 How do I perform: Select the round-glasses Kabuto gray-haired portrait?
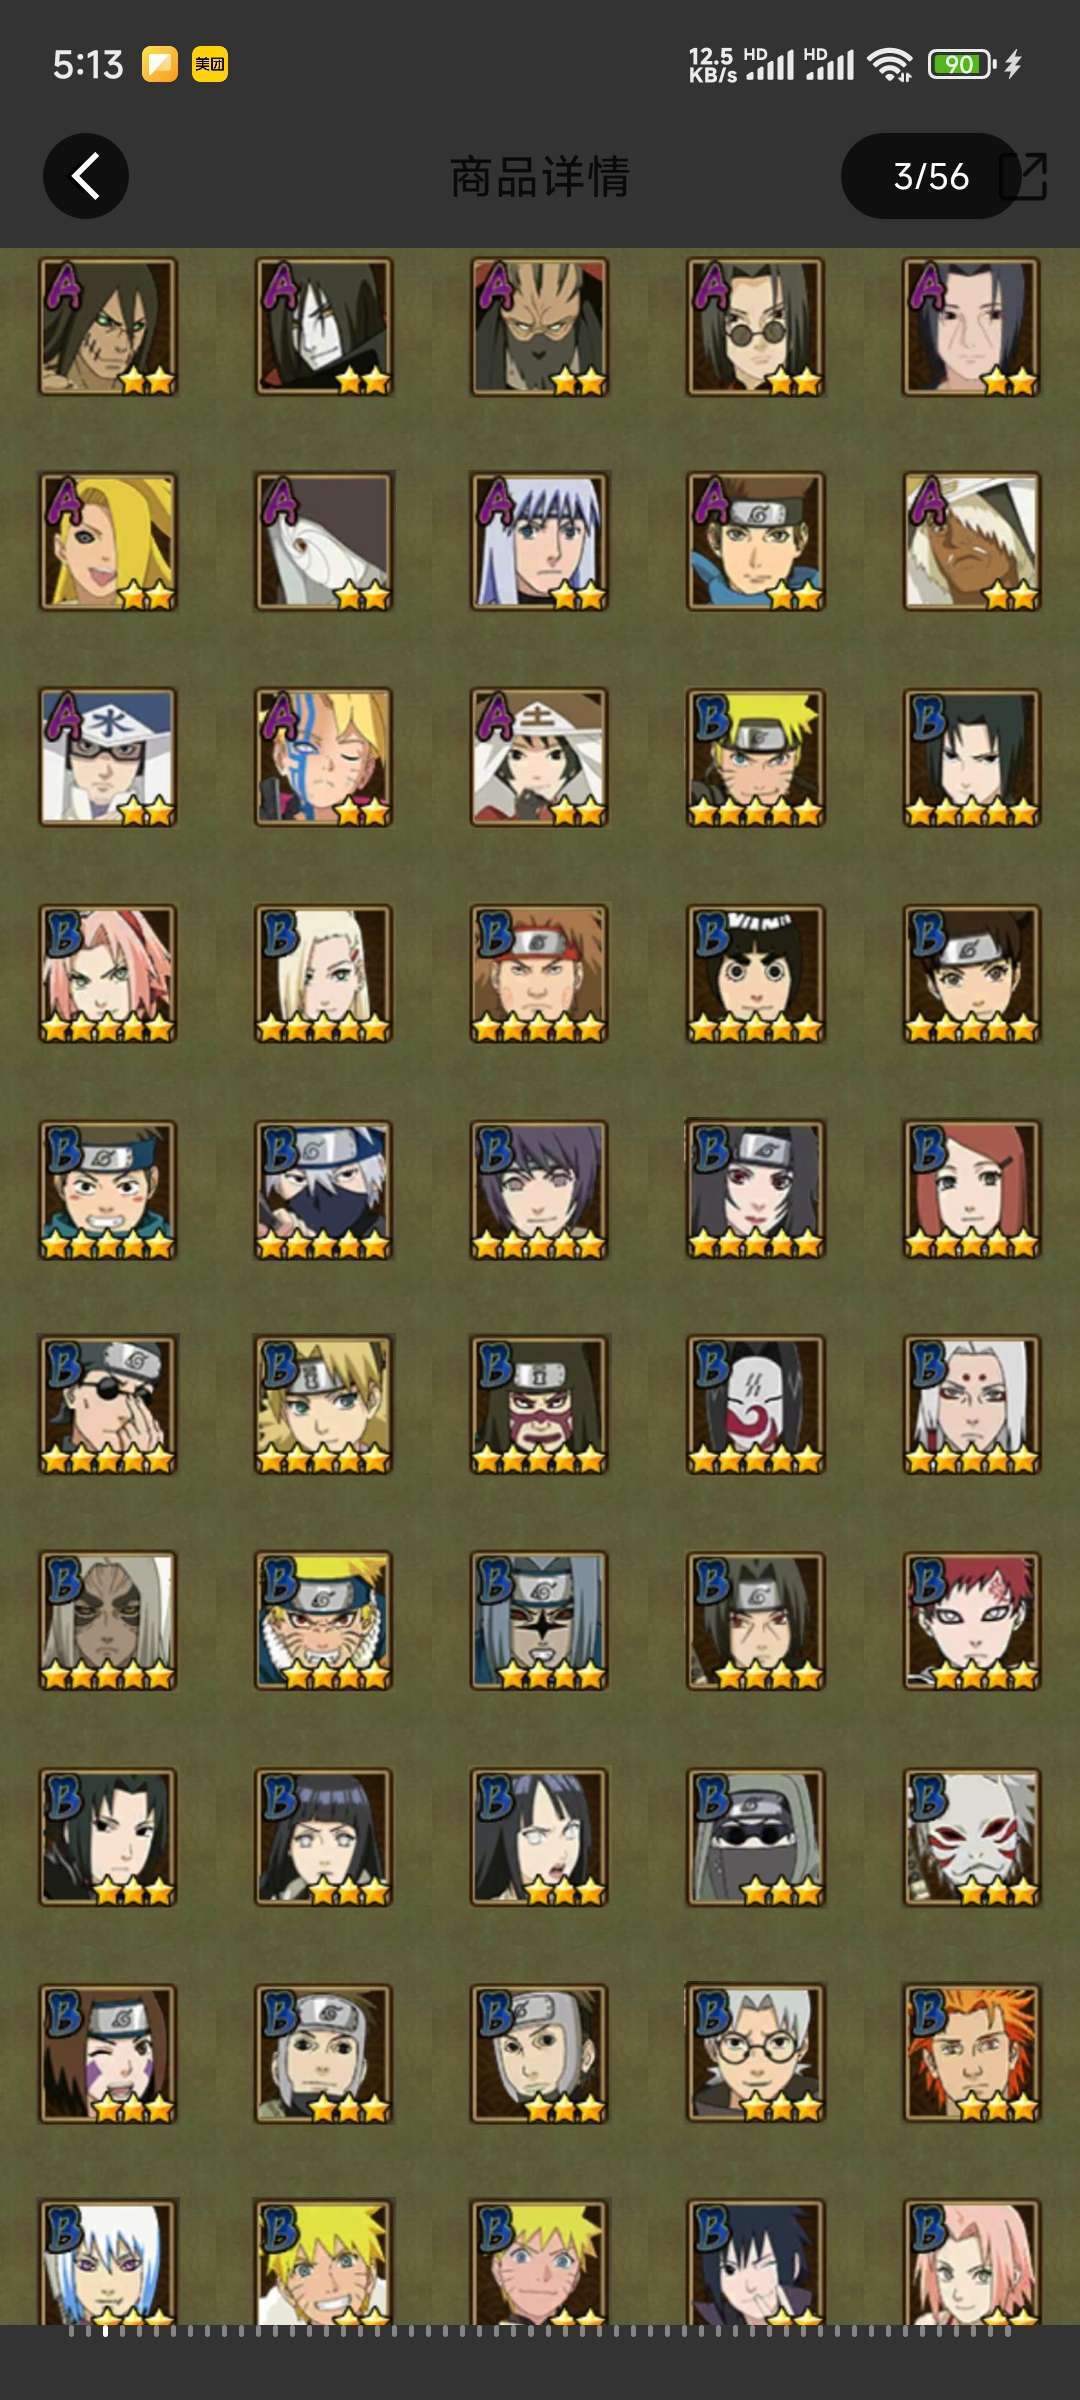point(756,2053)
